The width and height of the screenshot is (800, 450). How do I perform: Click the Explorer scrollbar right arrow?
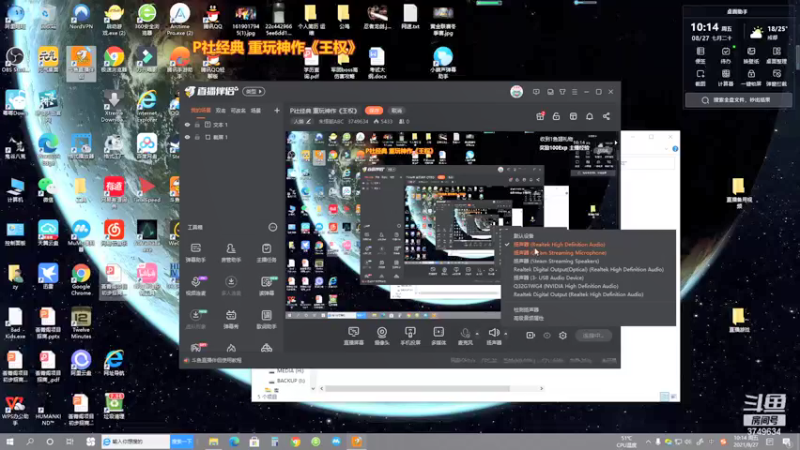pyautogui.click(x=541, y=389)
